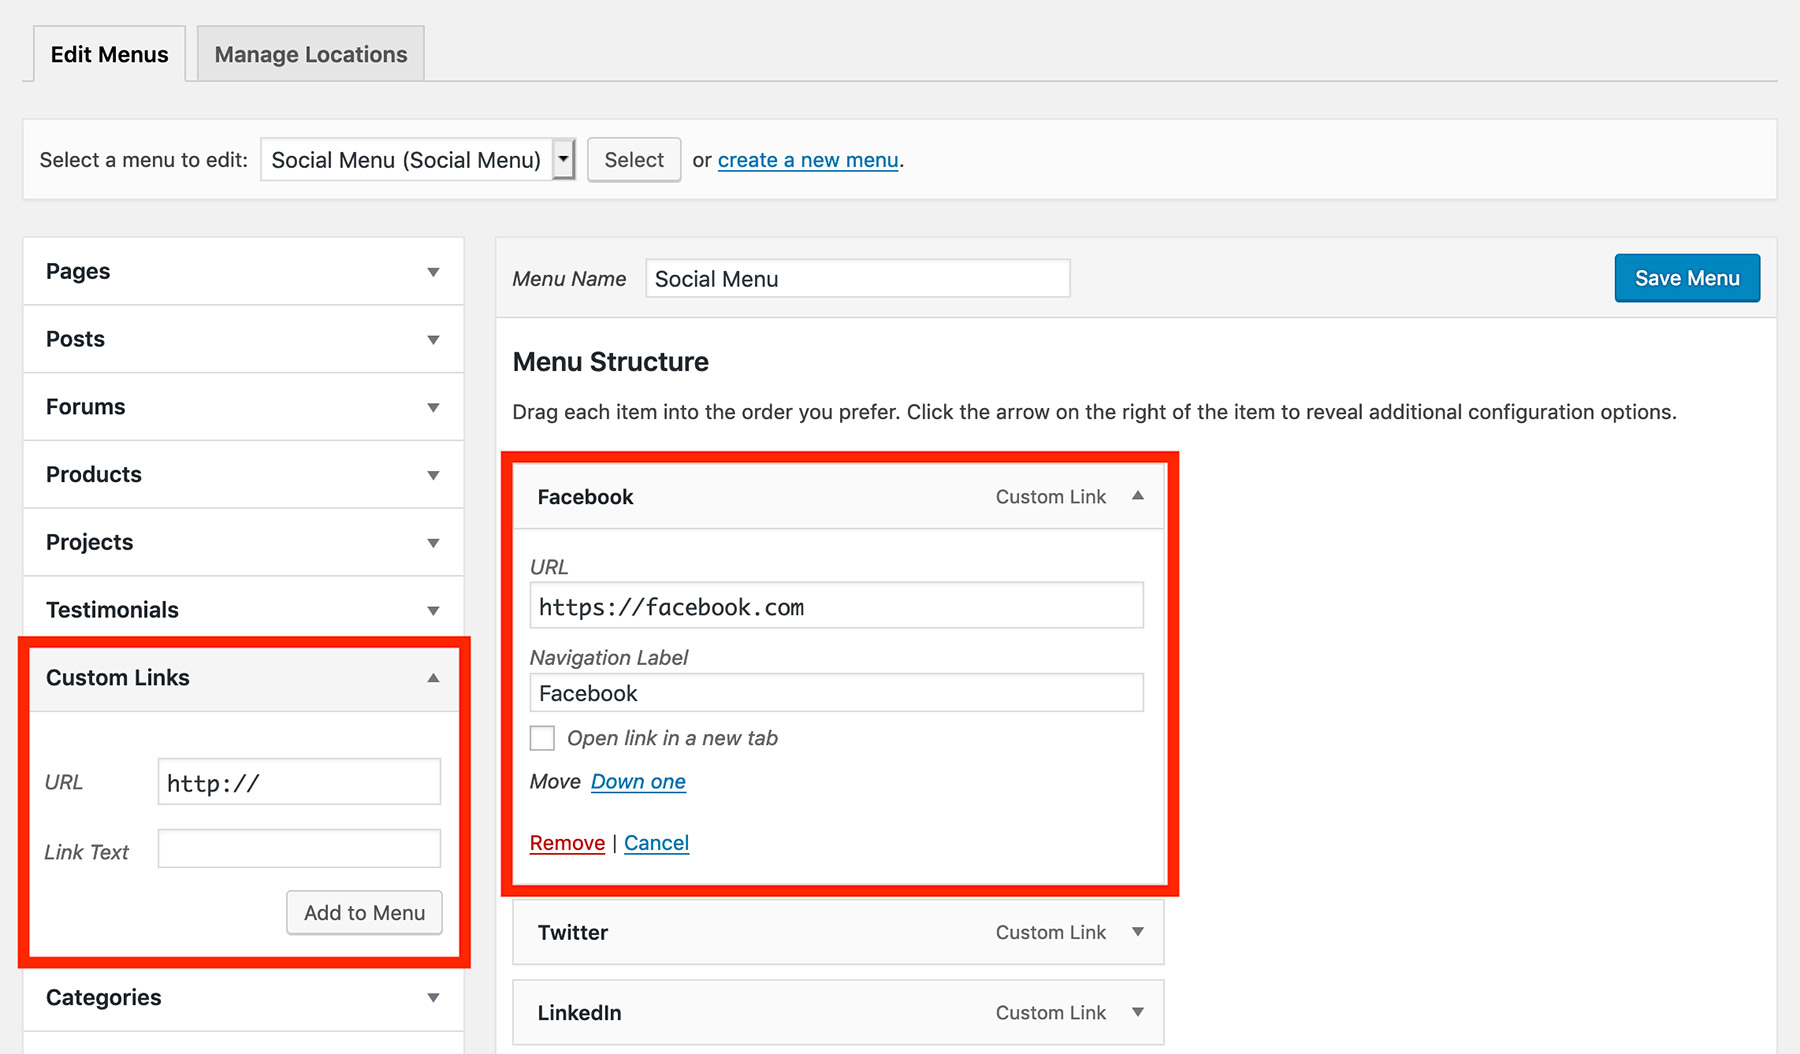Collapse the Custom Links panel

(x=433, y=678)
